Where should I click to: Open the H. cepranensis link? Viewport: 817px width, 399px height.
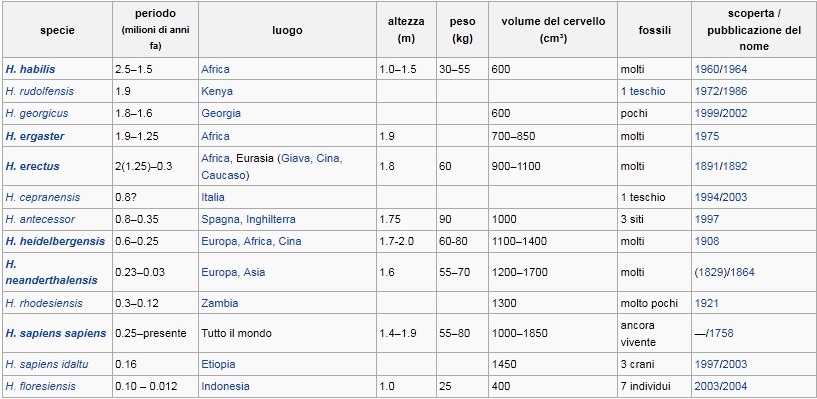43,197
